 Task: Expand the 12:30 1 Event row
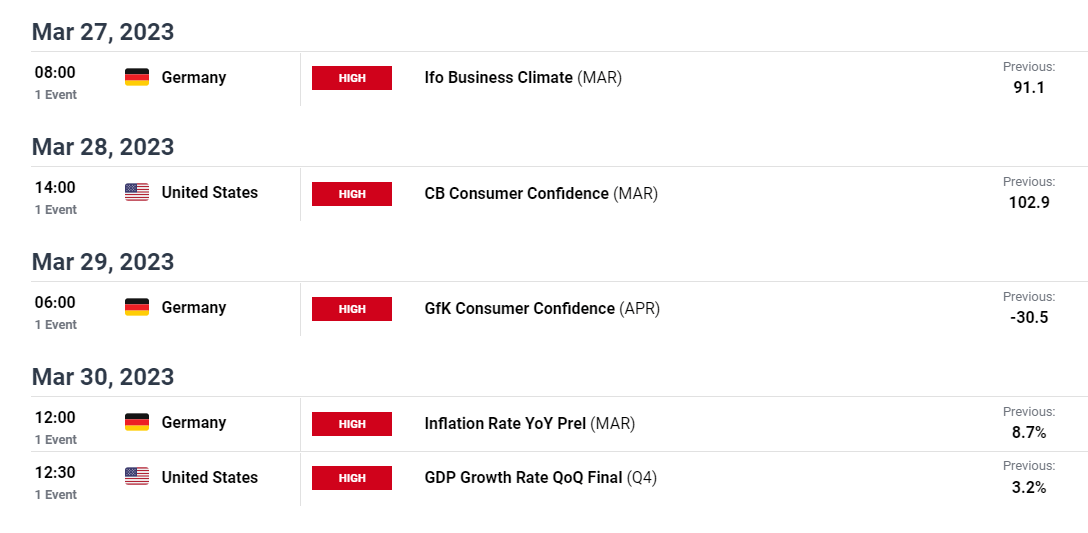click(x=56, y=482)
